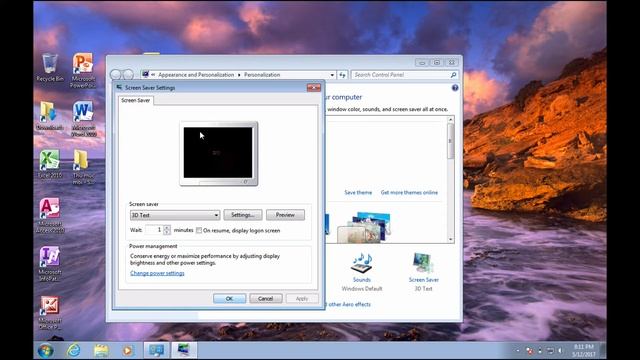This screenshot has height=360, width=640.
Task: Open Help in the Personalization window
Action: pos(455,88)
